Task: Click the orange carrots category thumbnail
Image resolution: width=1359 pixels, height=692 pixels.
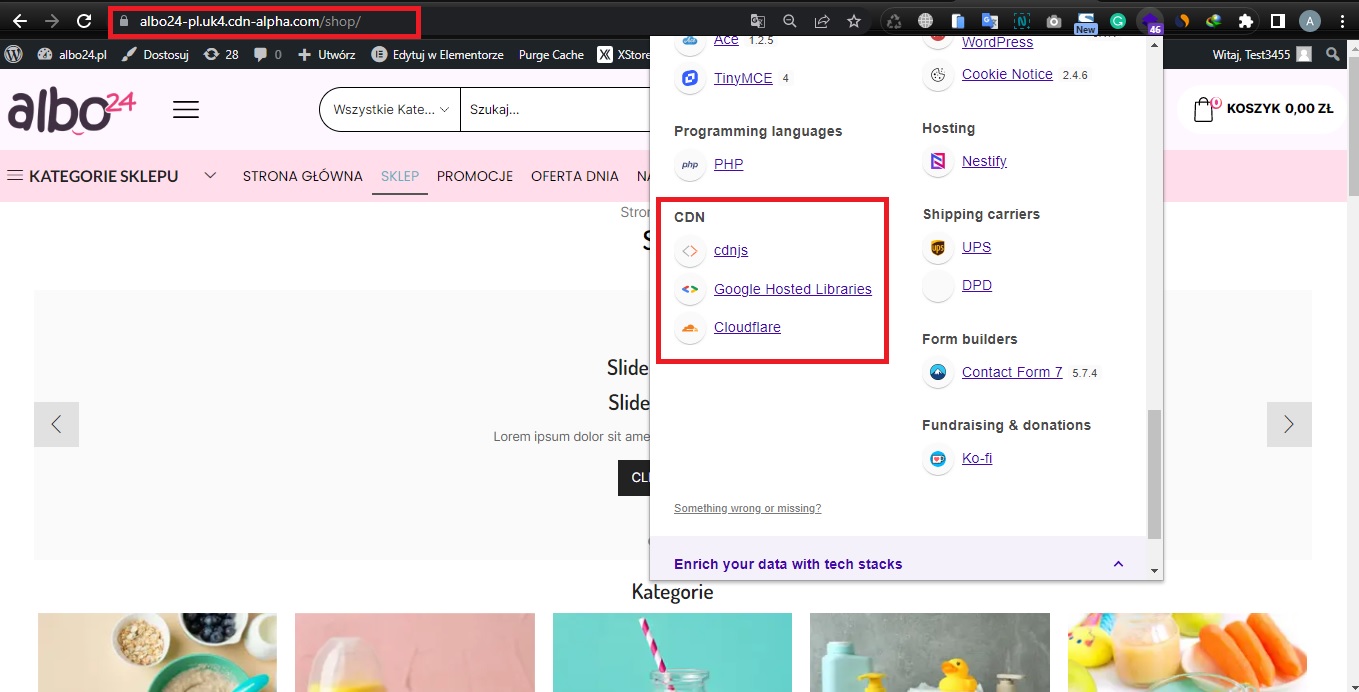Action: 1187,653
